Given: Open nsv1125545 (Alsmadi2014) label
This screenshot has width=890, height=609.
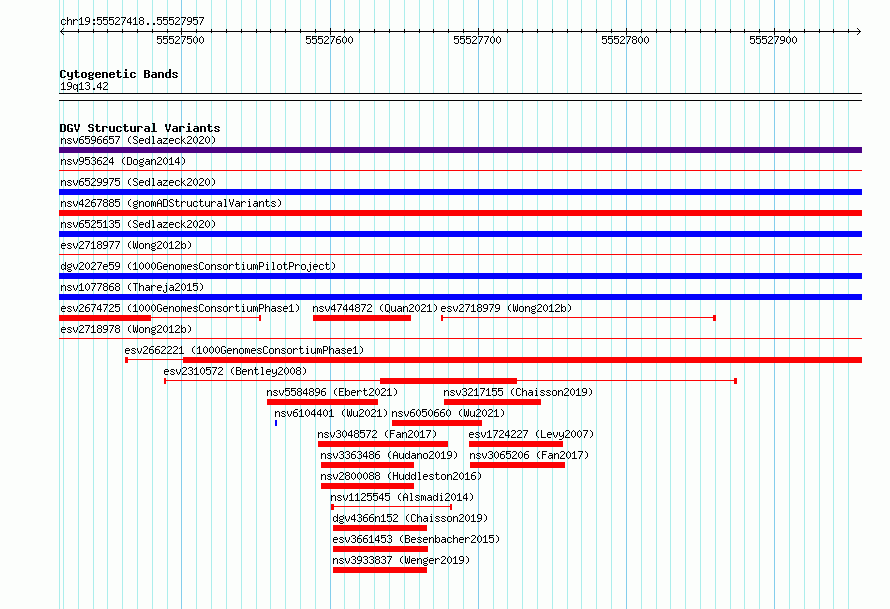Looking at the screenshot, I should tap(402, 497).
